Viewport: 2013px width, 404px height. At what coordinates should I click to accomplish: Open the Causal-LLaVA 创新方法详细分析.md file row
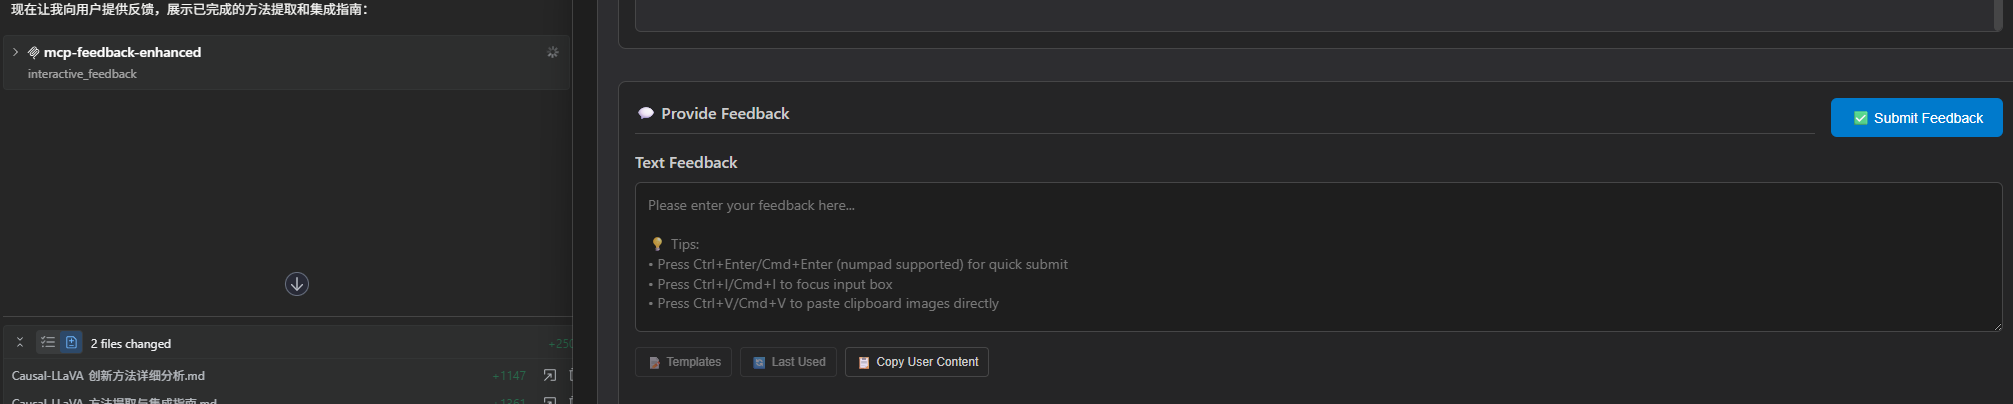pos(108,376)
